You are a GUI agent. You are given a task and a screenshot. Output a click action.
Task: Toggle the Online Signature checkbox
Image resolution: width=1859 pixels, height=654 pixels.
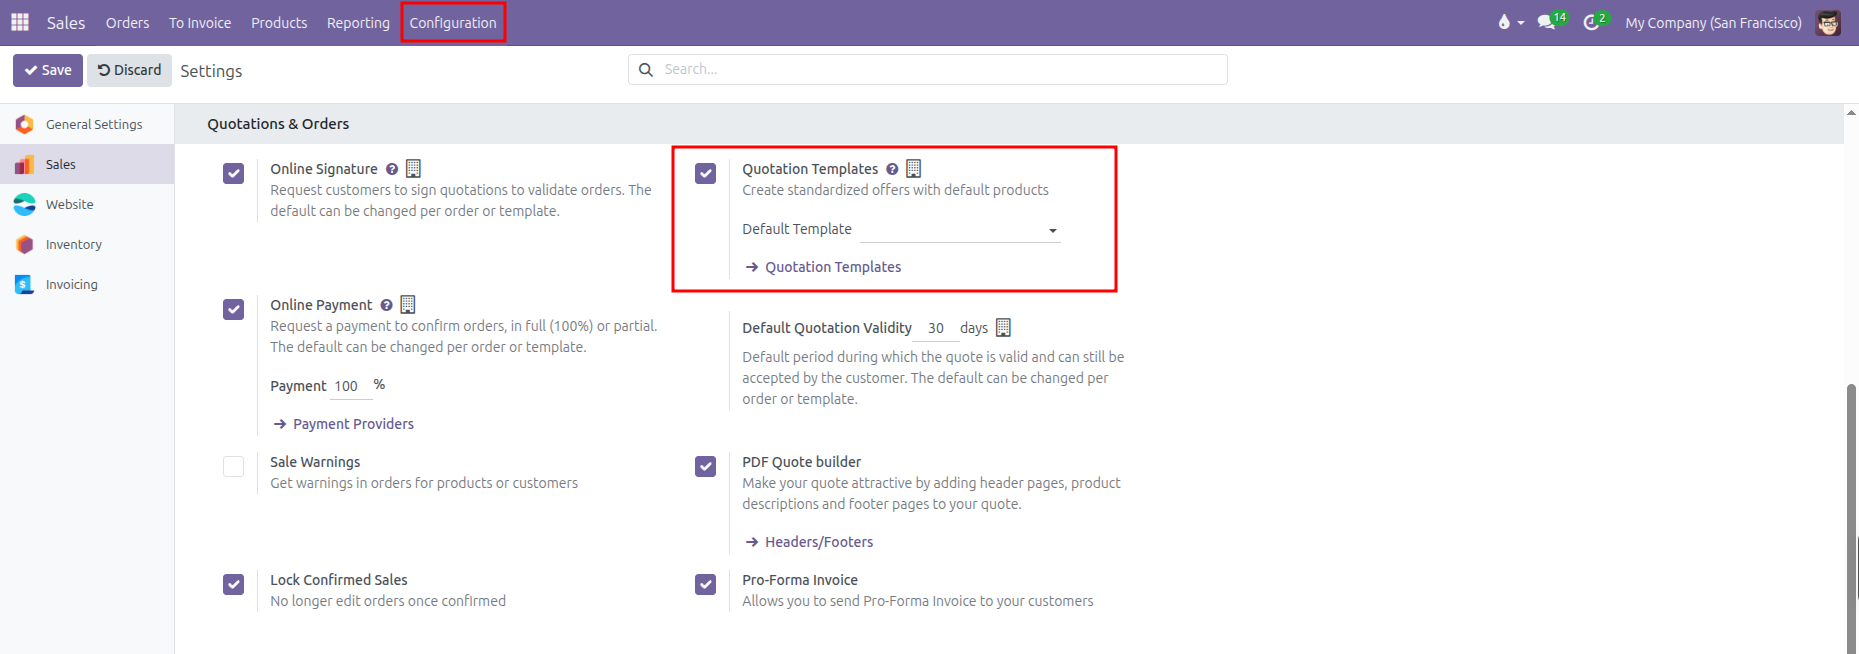(233, 173)
